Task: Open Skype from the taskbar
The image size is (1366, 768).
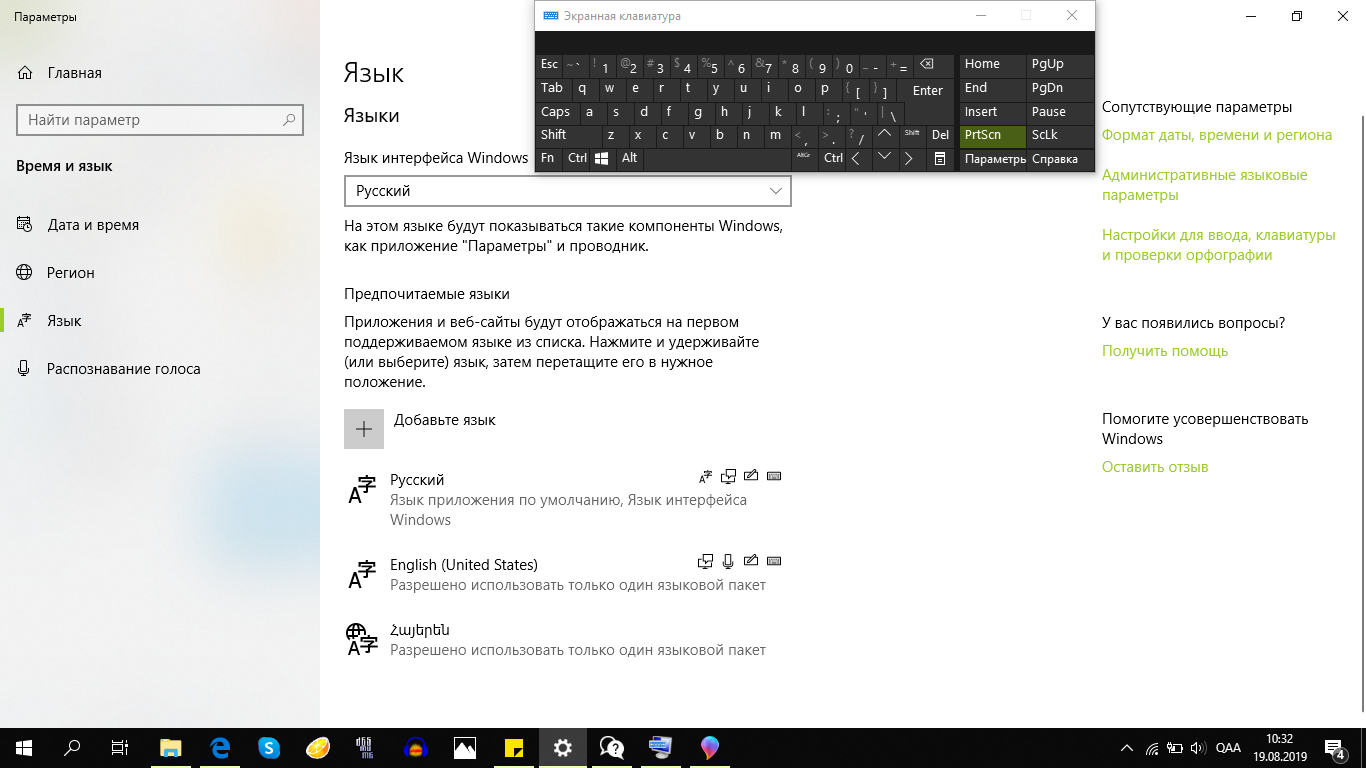Action: pos(269,747)
